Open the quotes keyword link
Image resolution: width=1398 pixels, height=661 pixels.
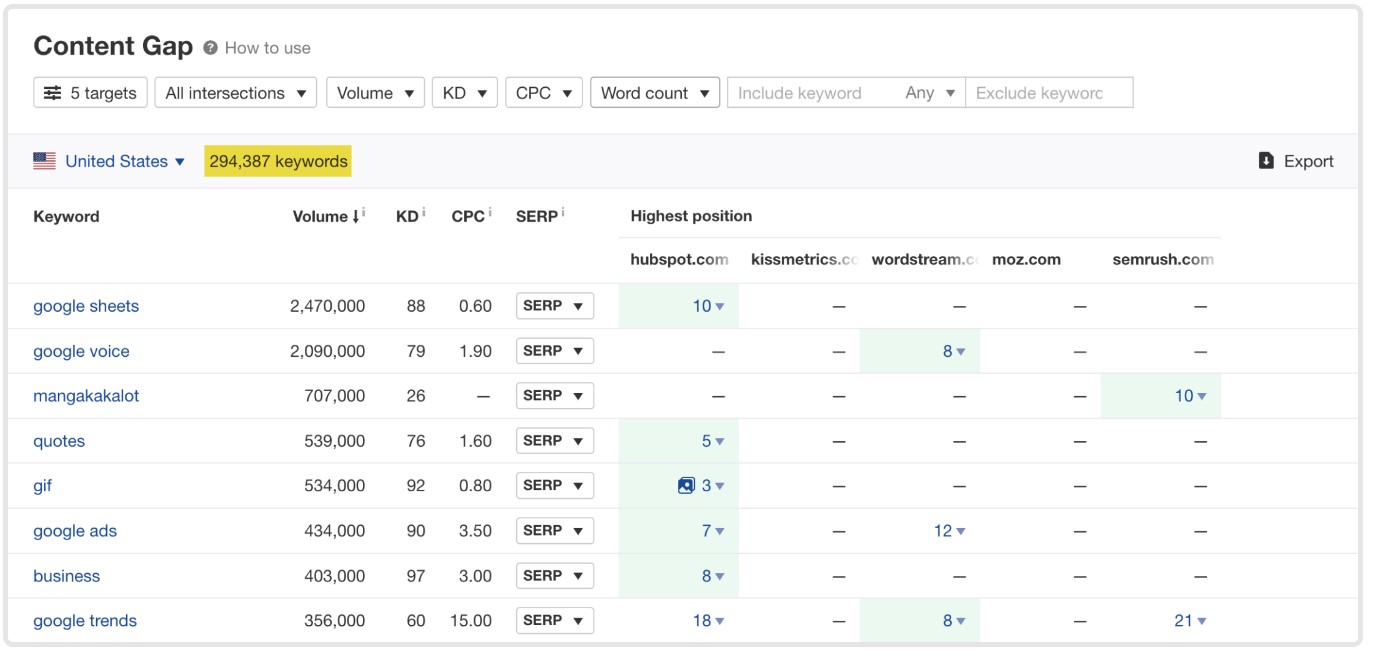click(x=59, y=441)
